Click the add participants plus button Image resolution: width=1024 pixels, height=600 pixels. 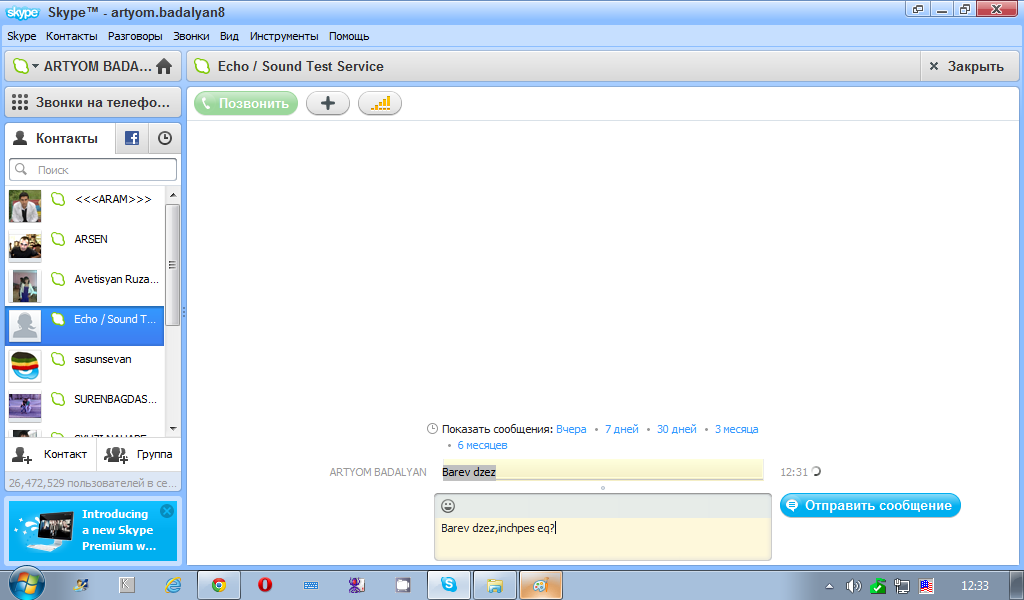(328, 103)
